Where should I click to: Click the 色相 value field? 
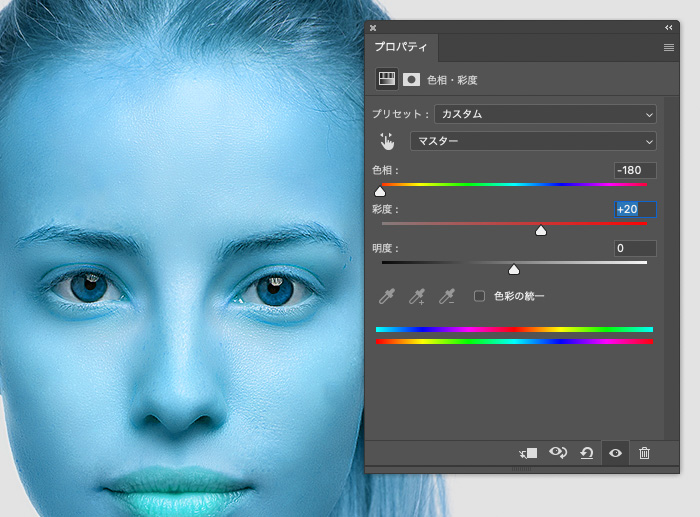[x=635, y=170]
